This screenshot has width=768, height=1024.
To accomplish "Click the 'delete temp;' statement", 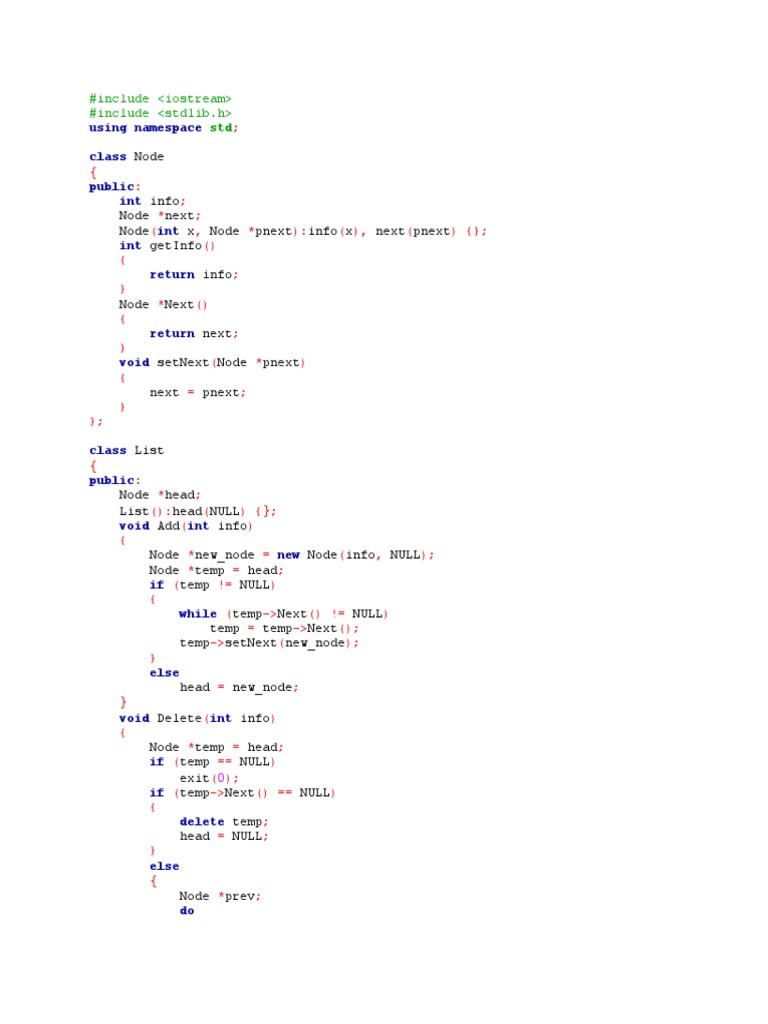I will coord(224,822).
